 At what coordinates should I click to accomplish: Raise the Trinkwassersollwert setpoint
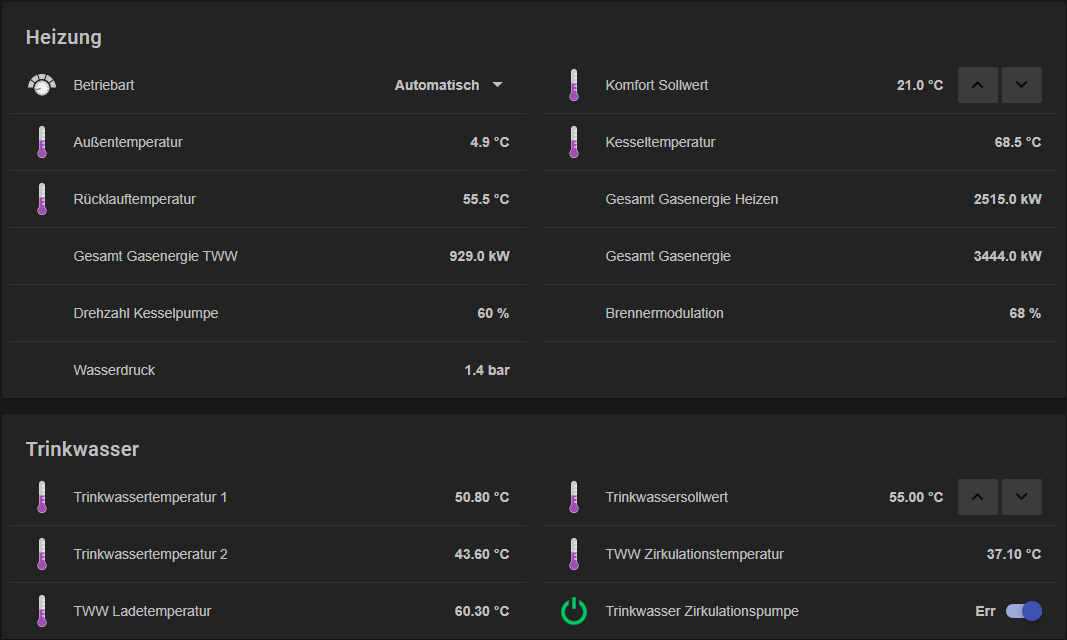[978, 497]
